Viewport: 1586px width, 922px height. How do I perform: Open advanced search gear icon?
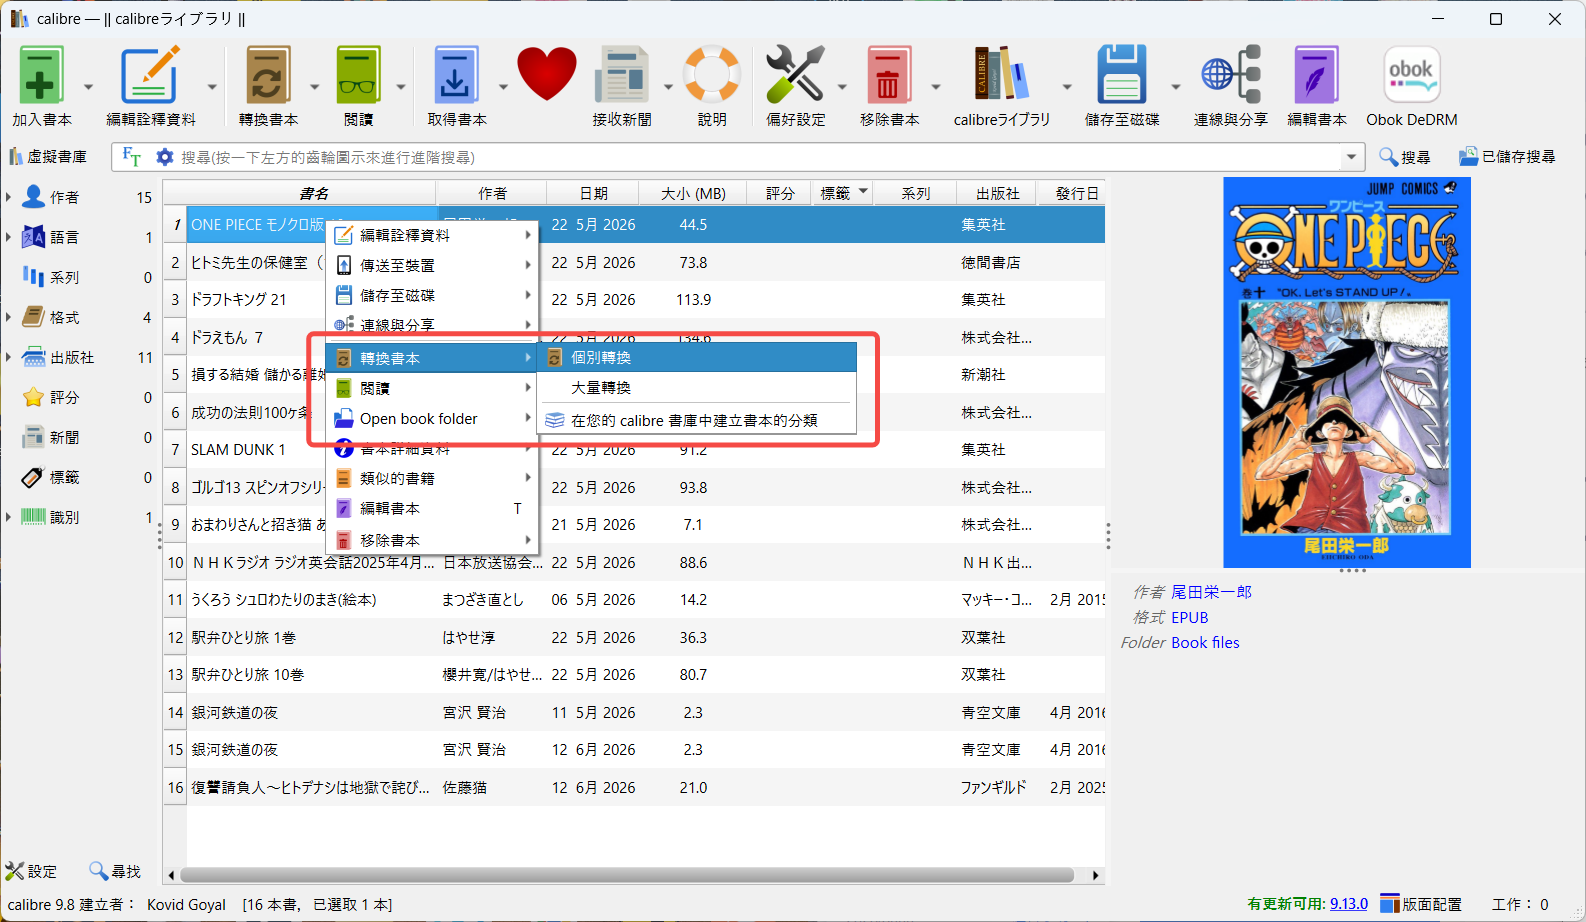[165, 157]
